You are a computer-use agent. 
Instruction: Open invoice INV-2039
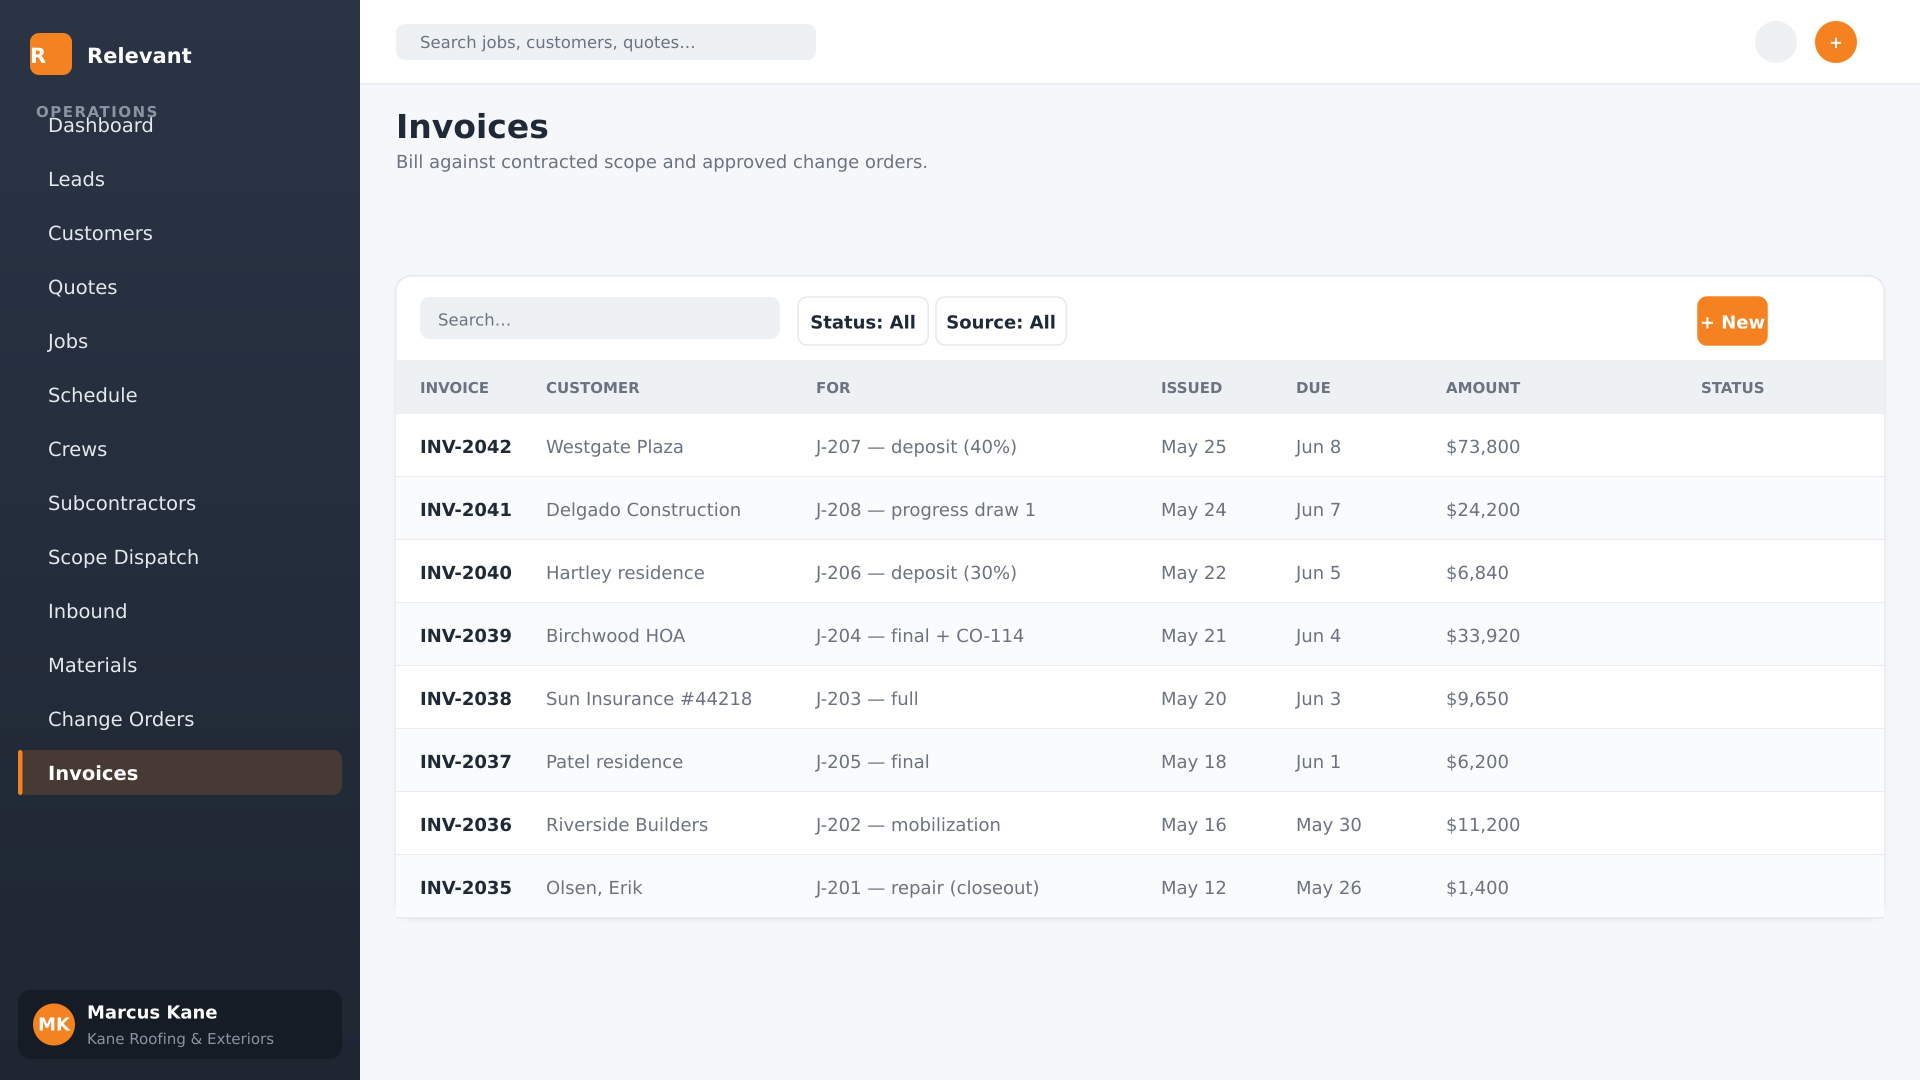tap(466, 636)
